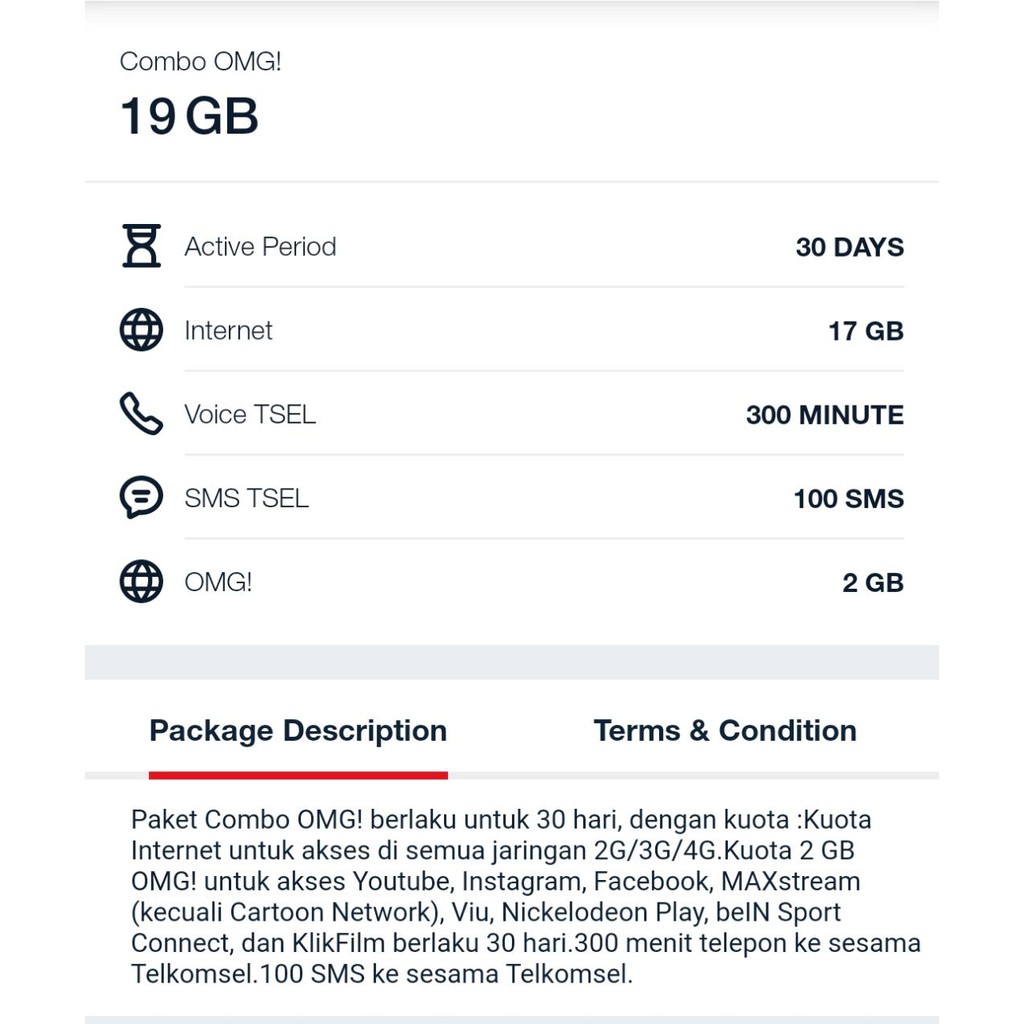1024x1024 pixels.
Task: Open the Package Description tab
Action: (x=297, y=730)
